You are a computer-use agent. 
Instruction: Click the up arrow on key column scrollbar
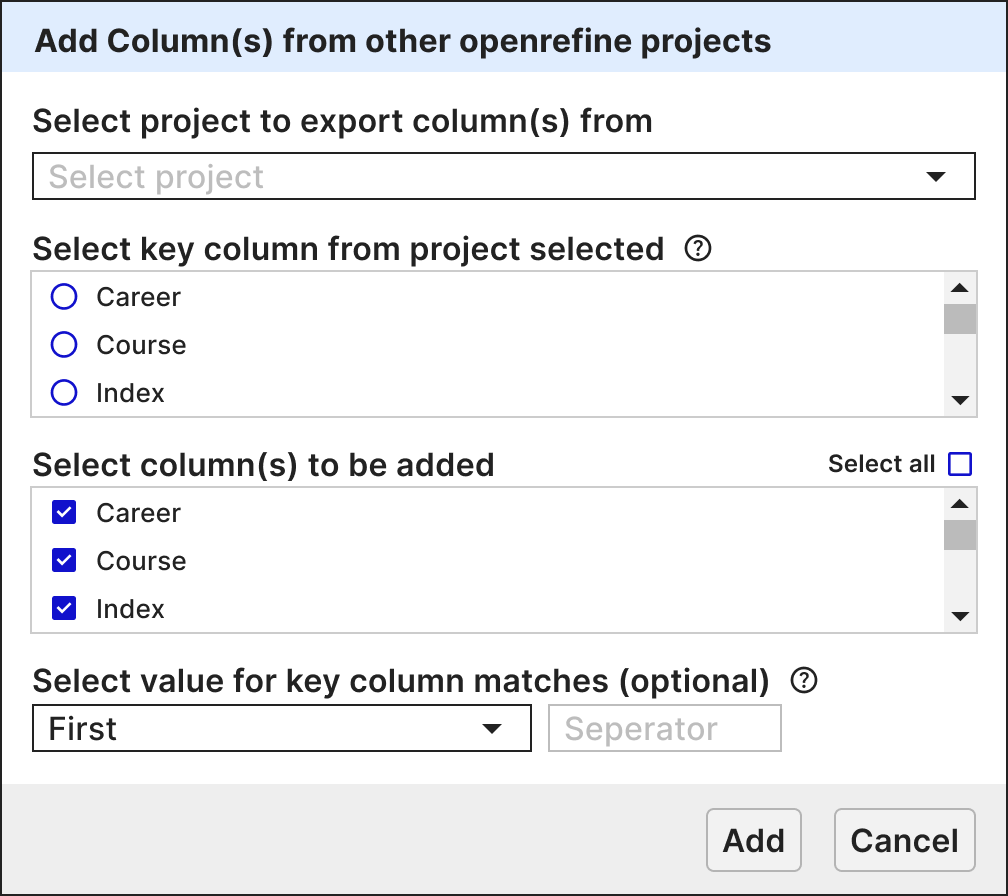(x=960, y=287)
